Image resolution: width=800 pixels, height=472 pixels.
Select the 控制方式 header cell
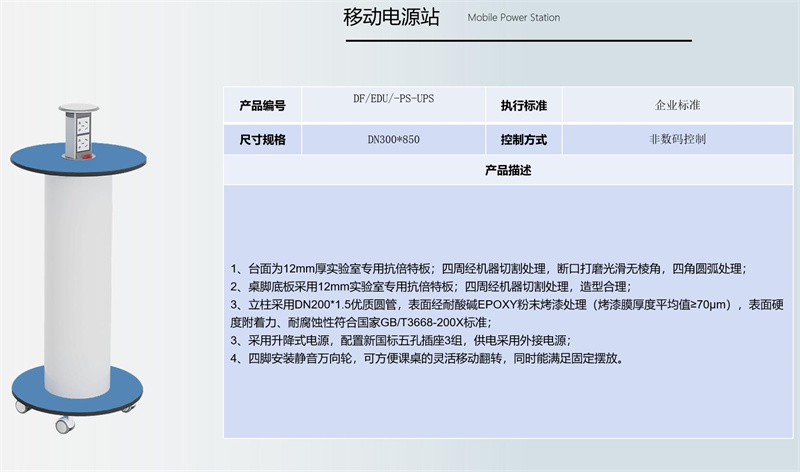click(523, 139)
